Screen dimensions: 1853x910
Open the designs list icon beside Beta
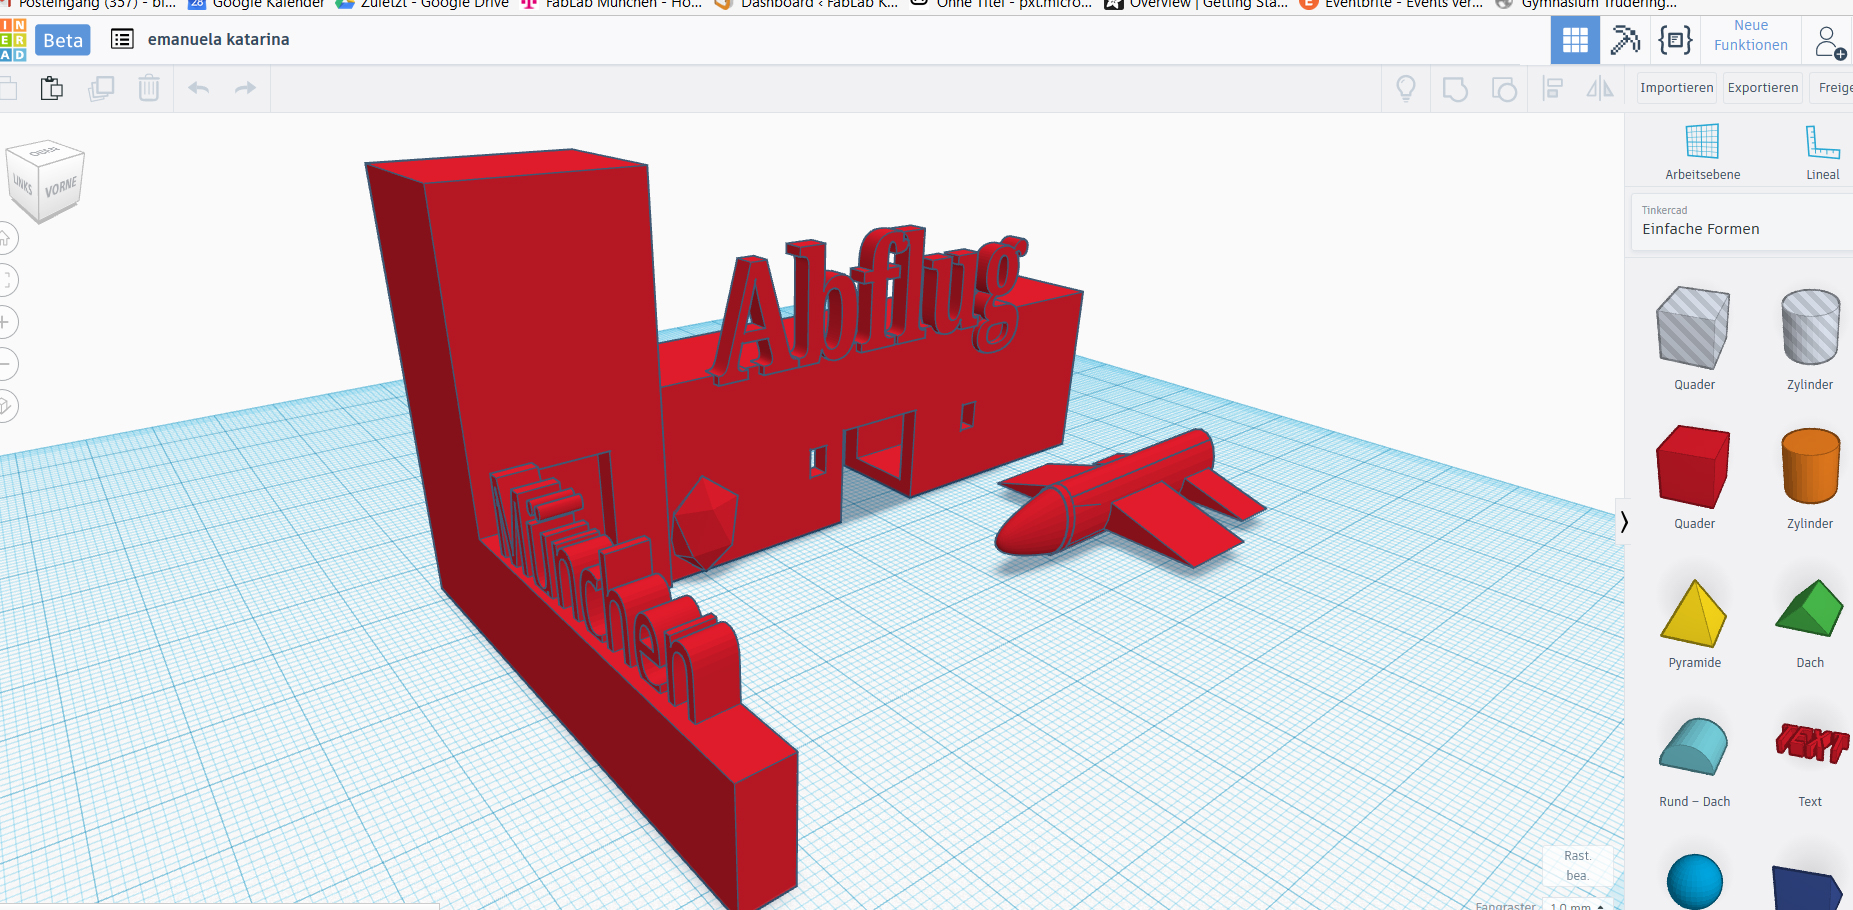(x=122, y=40)
